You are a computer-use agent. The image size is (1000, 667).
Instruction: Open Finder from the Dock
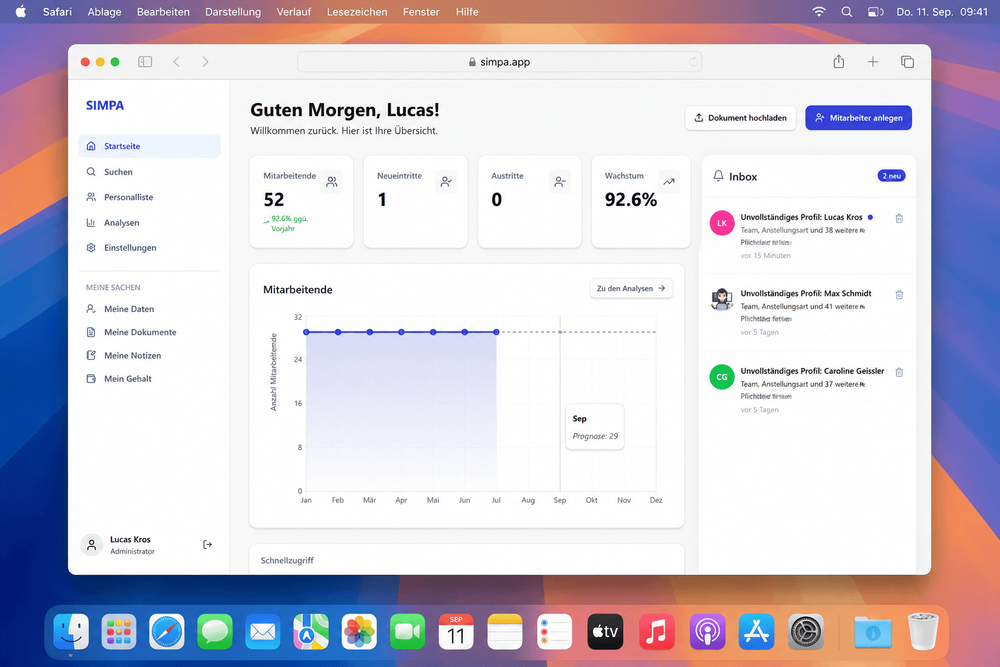point(71,632)
